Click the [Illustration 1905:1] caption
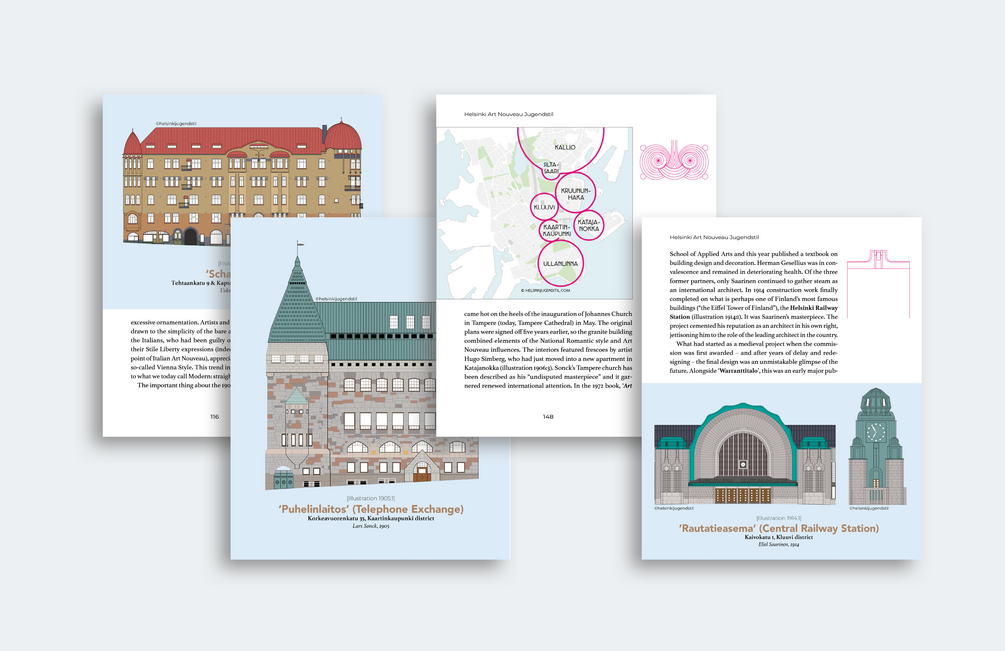This screenshot has height=651, width=1005. point(370,498)
